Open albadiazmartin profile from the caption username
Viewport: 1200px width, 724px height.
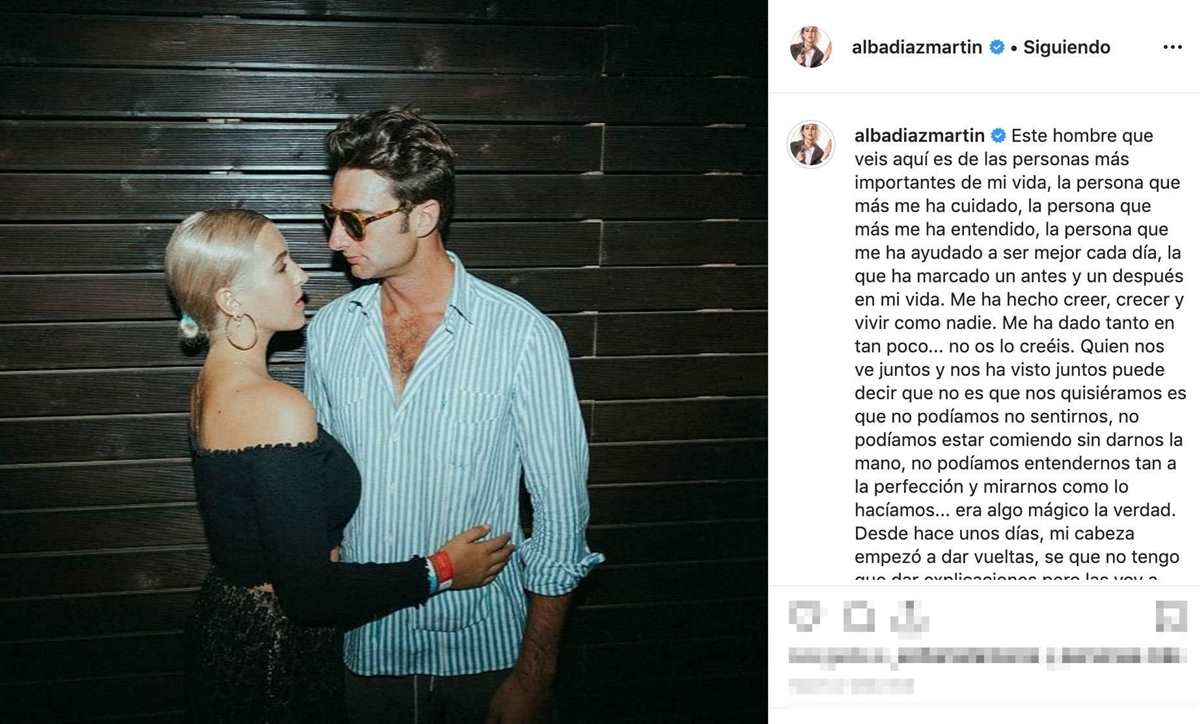pos(919,135)
